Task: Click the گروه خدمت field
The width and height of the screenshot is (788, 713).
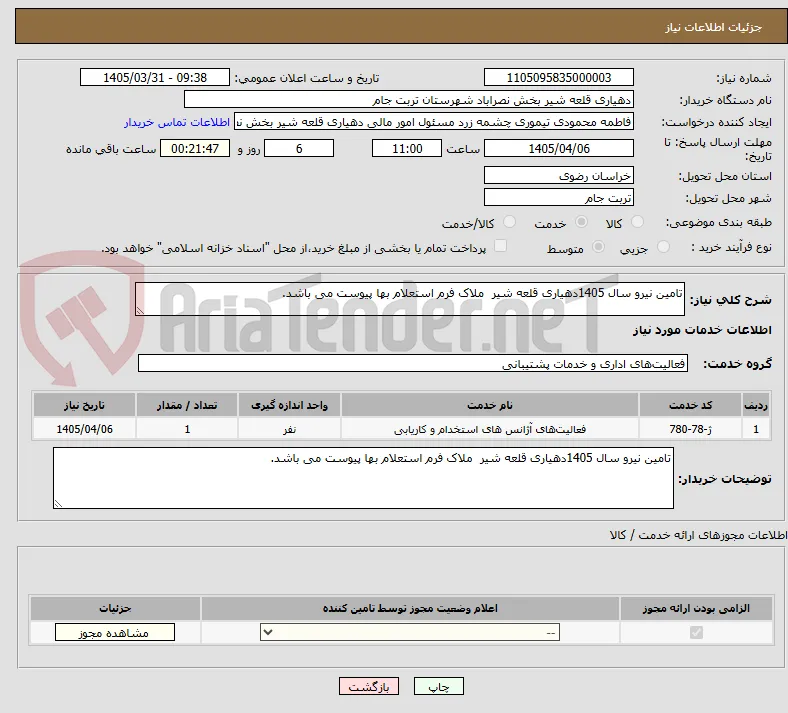Action: click(x=413, y=363)
